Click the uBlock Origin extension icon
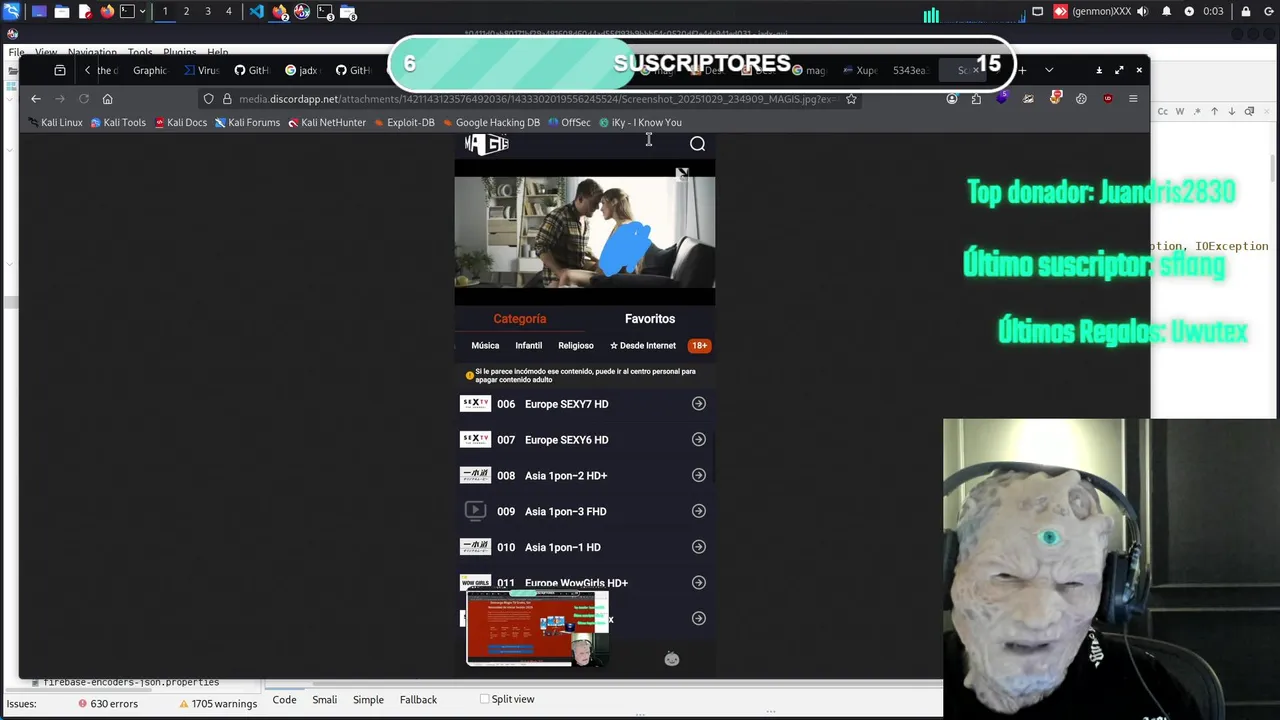Viewport: 1280px width, 720px height. [x=1108, y=99]
